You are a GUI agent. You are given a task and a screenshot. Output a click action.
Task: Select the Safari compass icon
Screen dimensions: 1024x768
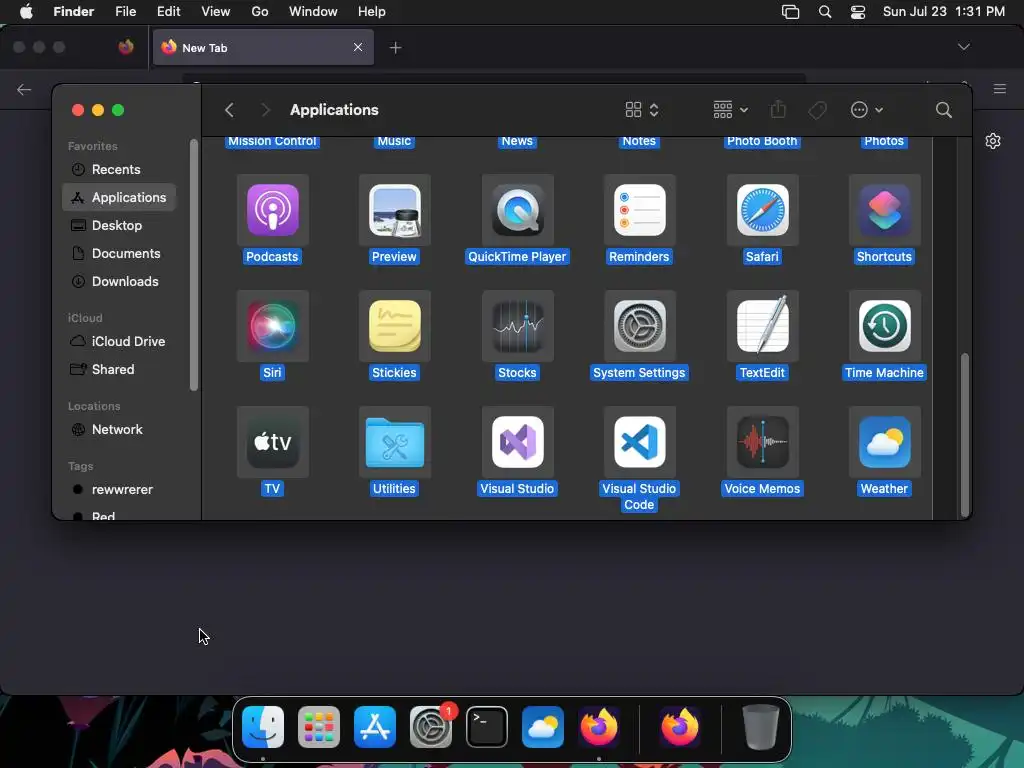(x=762, y=210)
